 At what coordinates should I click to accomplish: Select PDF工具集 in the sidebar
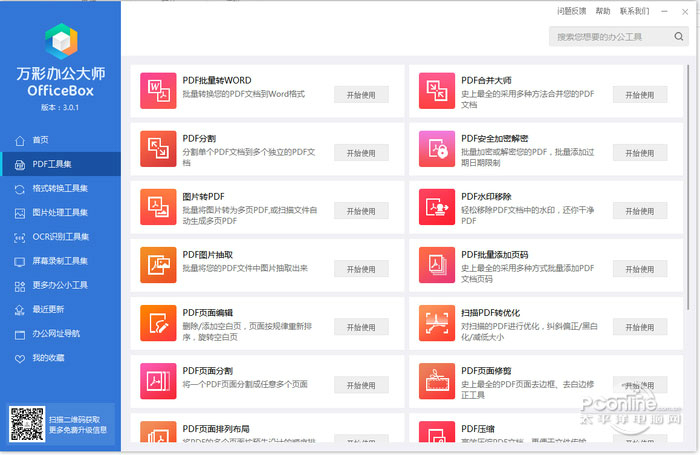(x=60, y=164)
